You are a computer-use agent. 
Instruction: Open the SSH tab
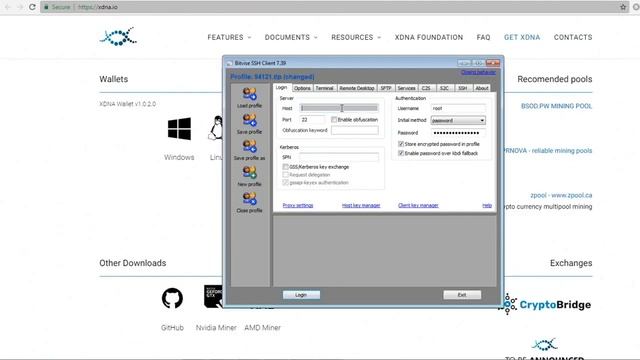tap(462, 88)
